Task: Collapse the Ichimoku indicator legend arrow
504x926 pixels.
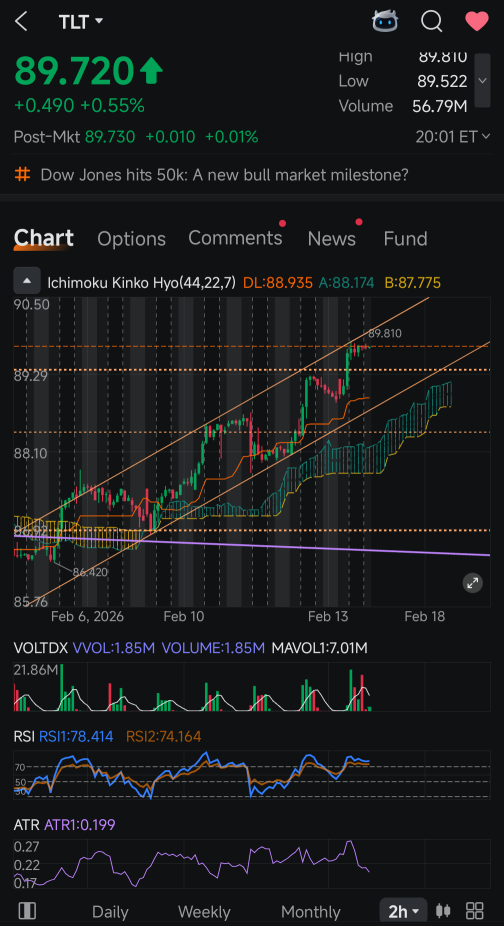Action: click(x=27, y=282)
